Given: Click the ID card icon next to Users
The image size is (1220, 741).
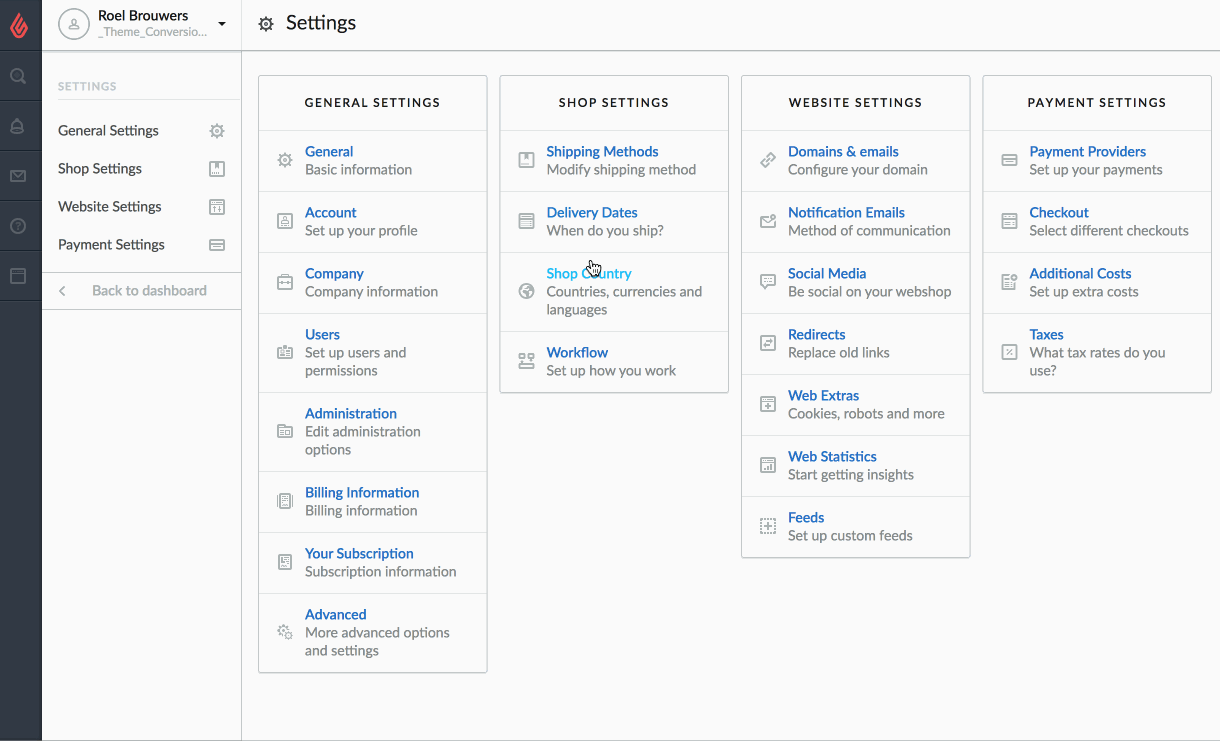Looking at the screenshot, I should coord(285,352).
